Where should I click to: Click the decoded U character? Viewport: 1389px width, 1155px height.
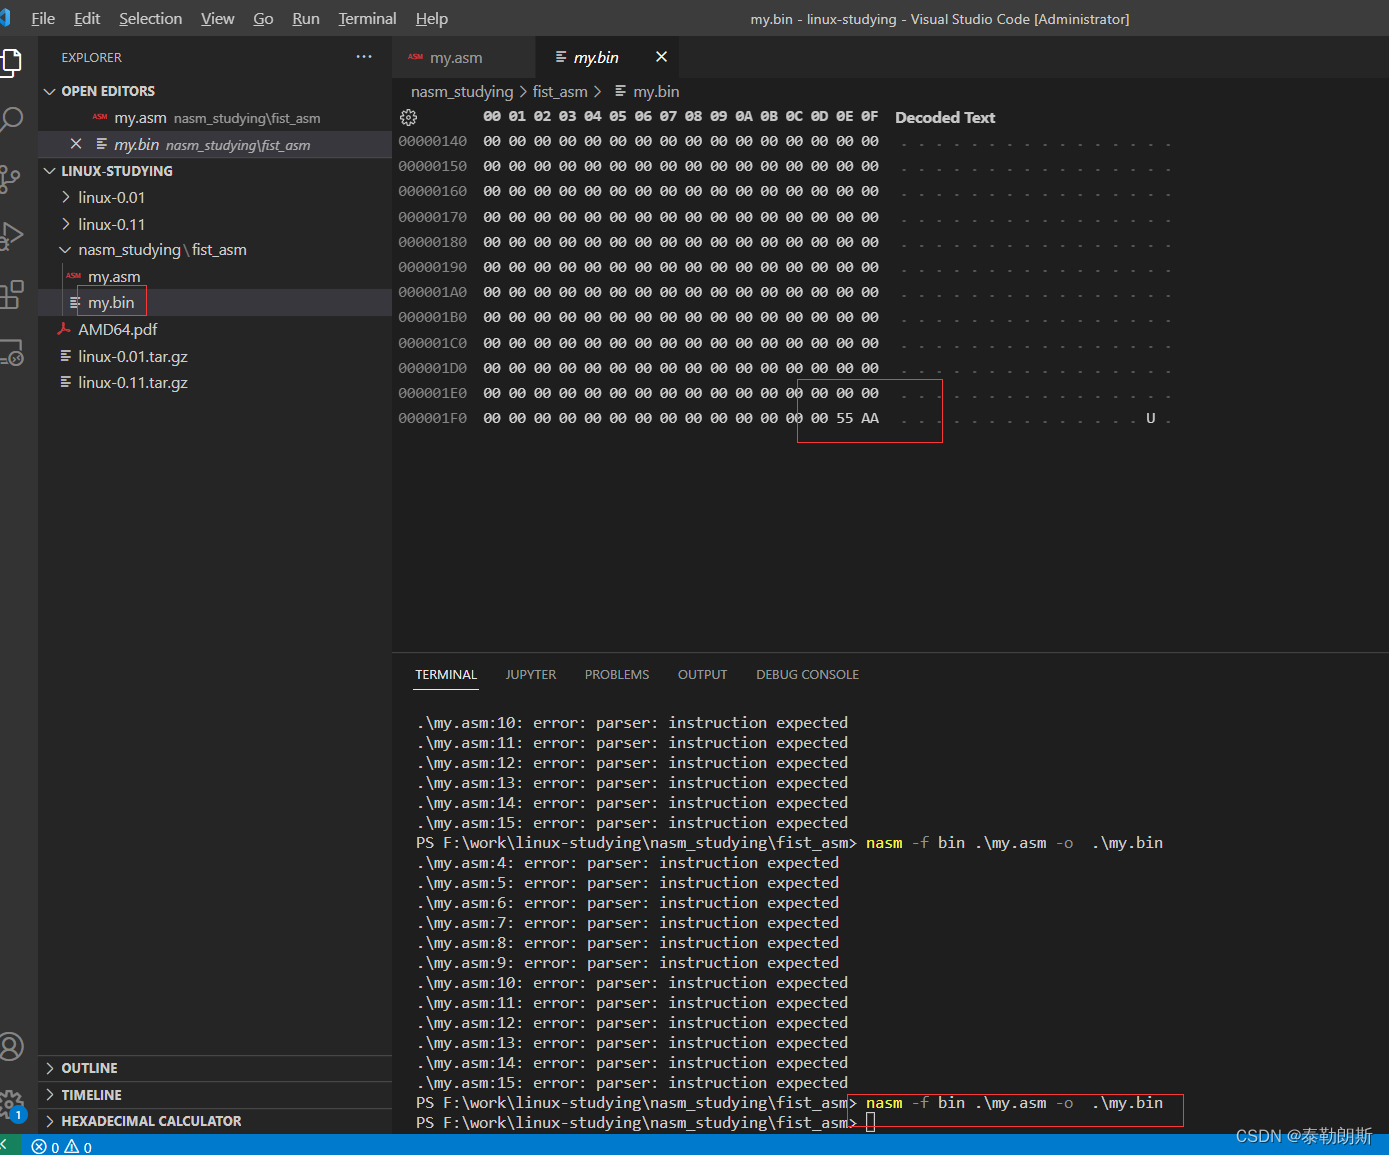[x=1150, y=418]
